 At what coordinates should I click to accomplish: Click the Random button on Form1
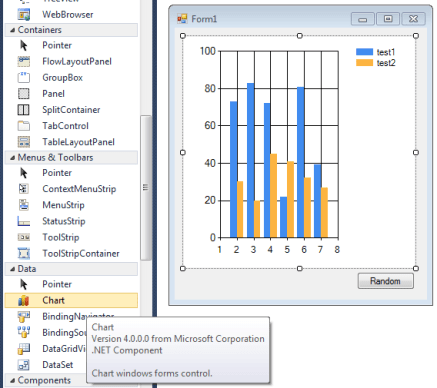tap(386, 281)
